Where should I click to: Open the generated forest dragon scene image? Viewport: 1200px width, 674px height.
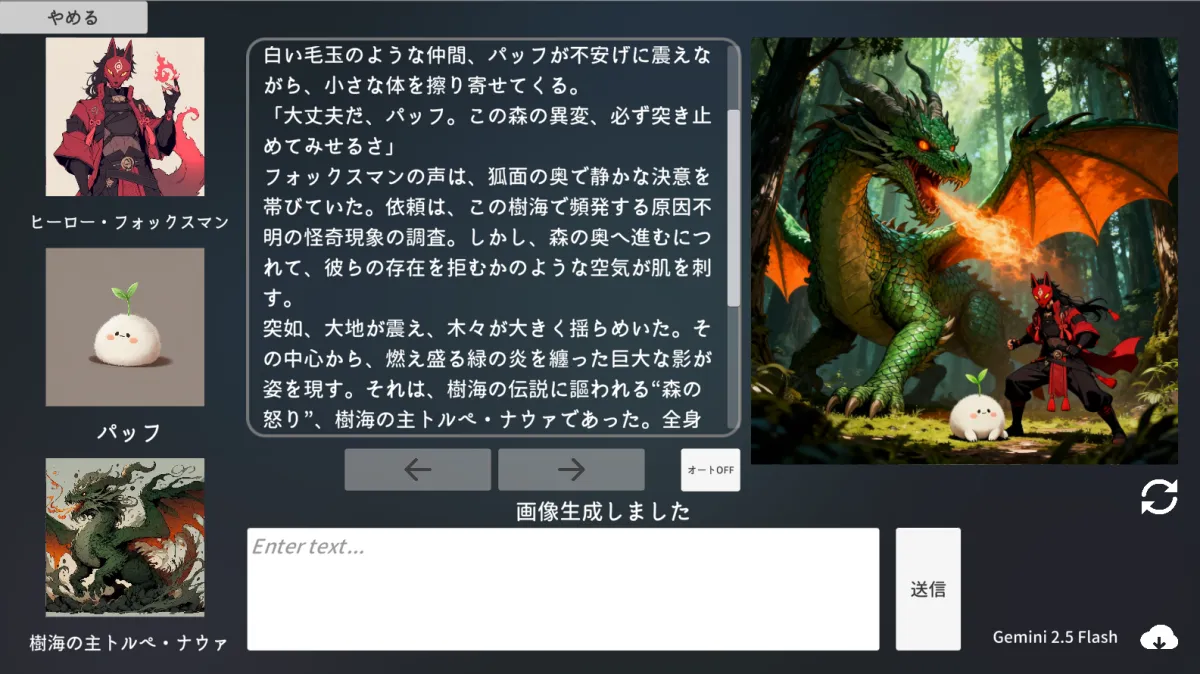[x=964, y=251]
